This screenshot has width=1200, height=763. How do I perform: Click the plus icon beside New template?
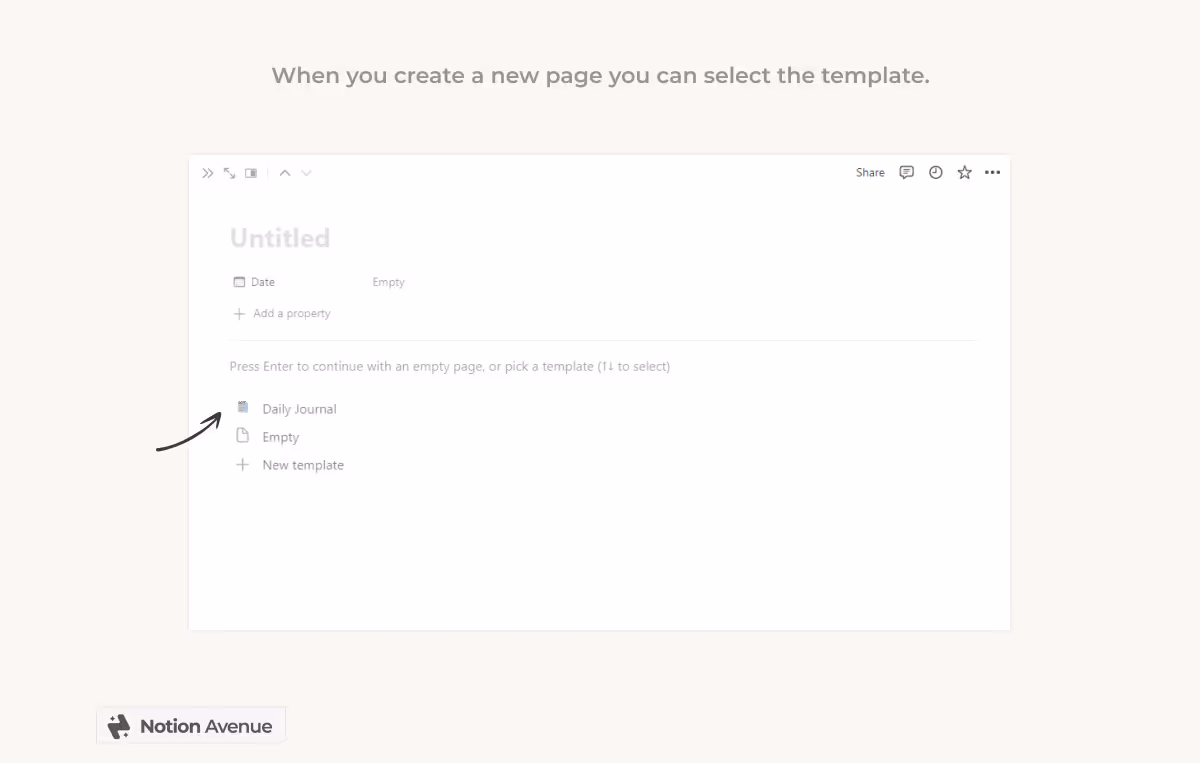[242, 465]
